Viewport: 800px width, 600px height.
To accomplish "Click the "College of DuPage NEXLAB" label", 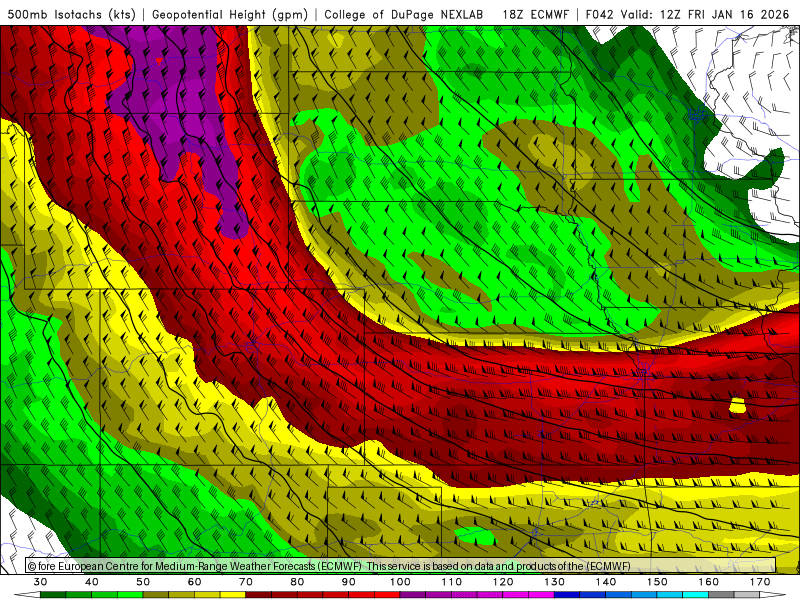I will click(x=404, y=14).
